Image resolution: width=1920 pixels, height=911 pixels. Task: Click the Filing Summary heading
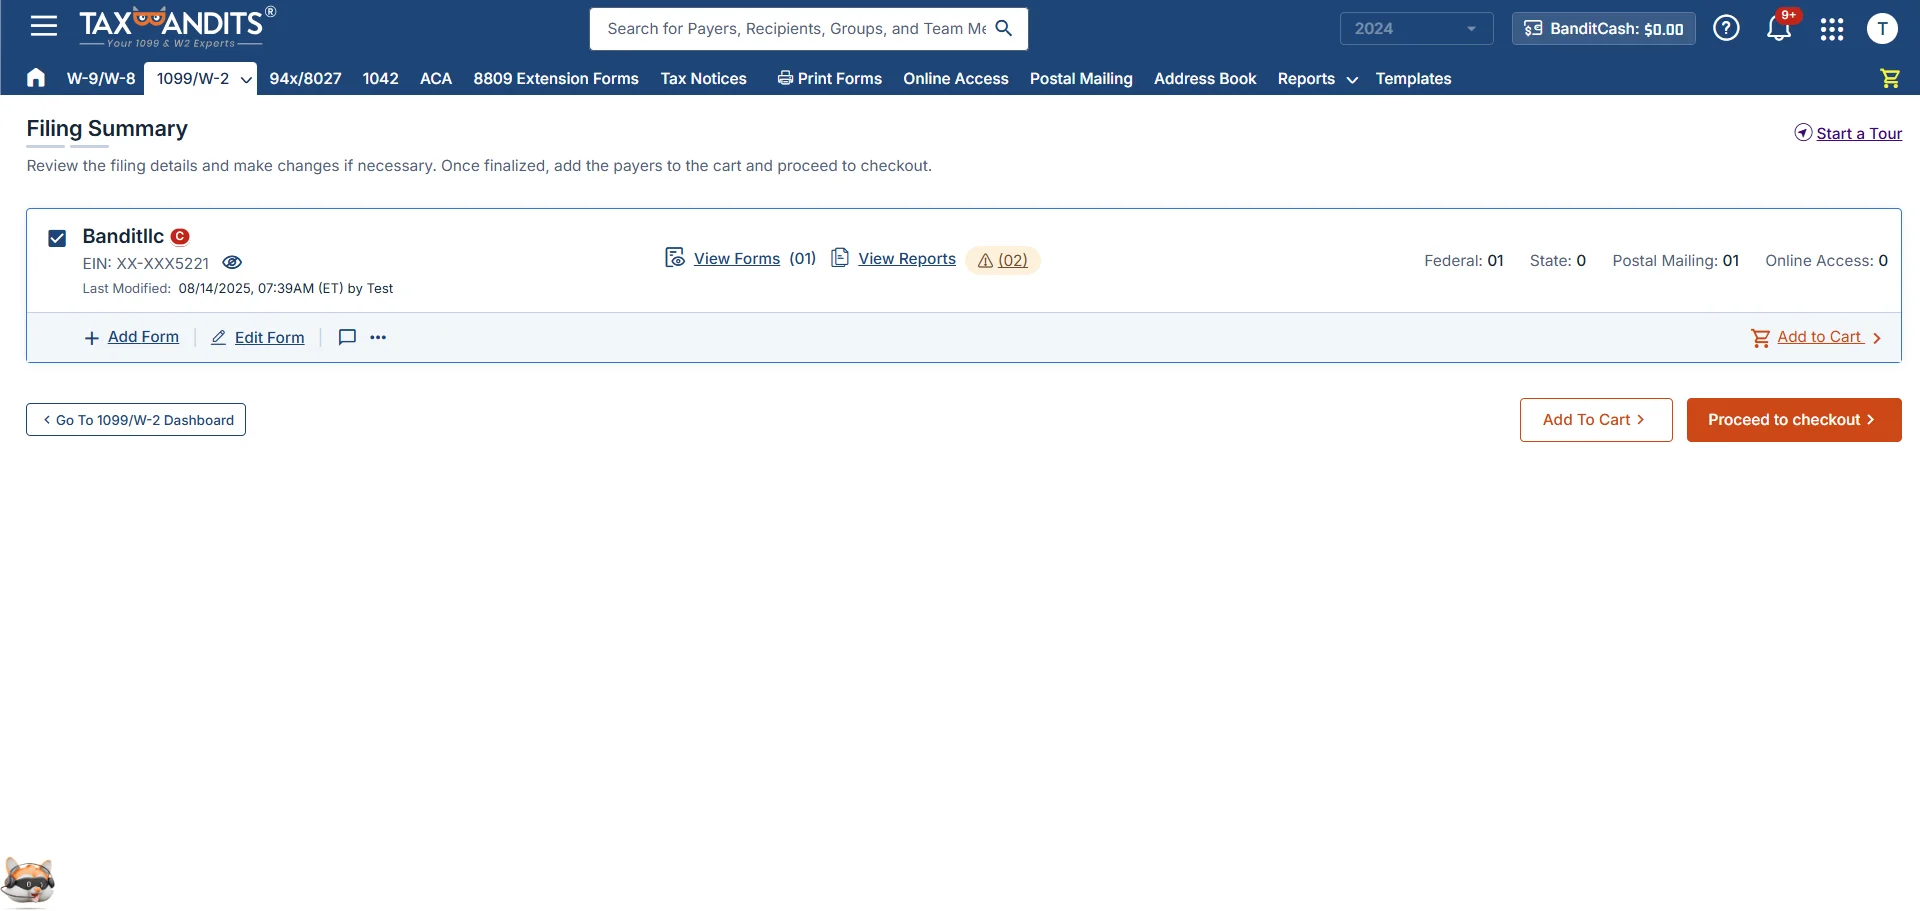pyautogui.click(x=107, y=128)
